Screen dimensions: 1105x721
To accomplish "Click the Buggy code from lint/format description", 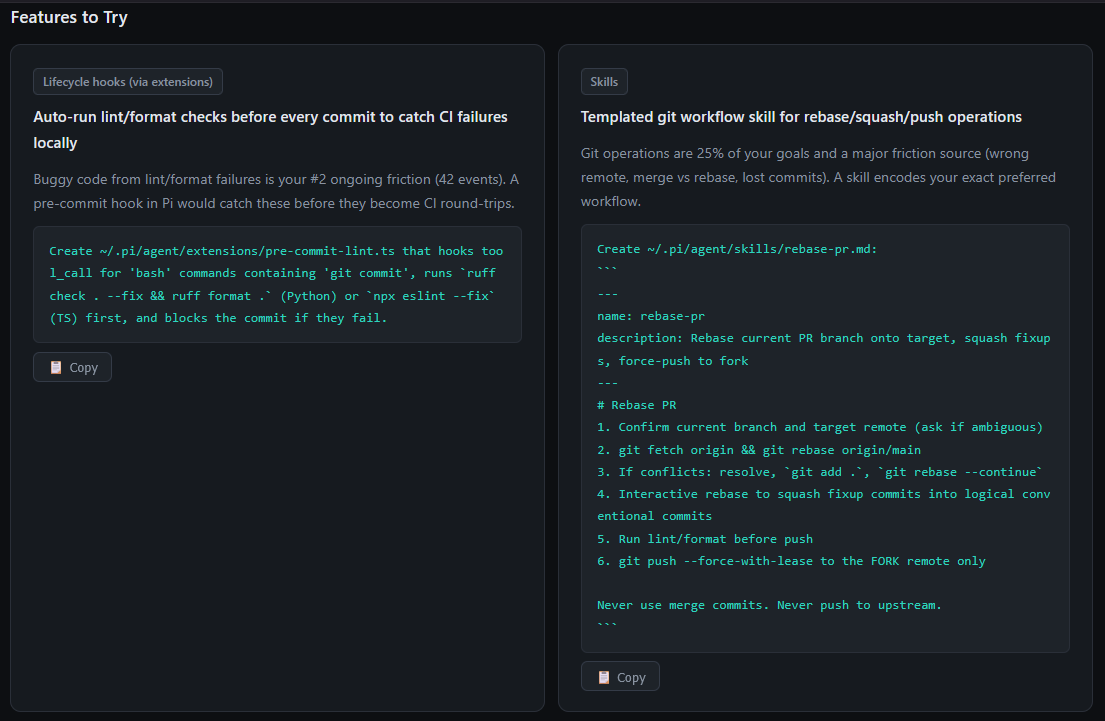I will click(x=276, y=191).
